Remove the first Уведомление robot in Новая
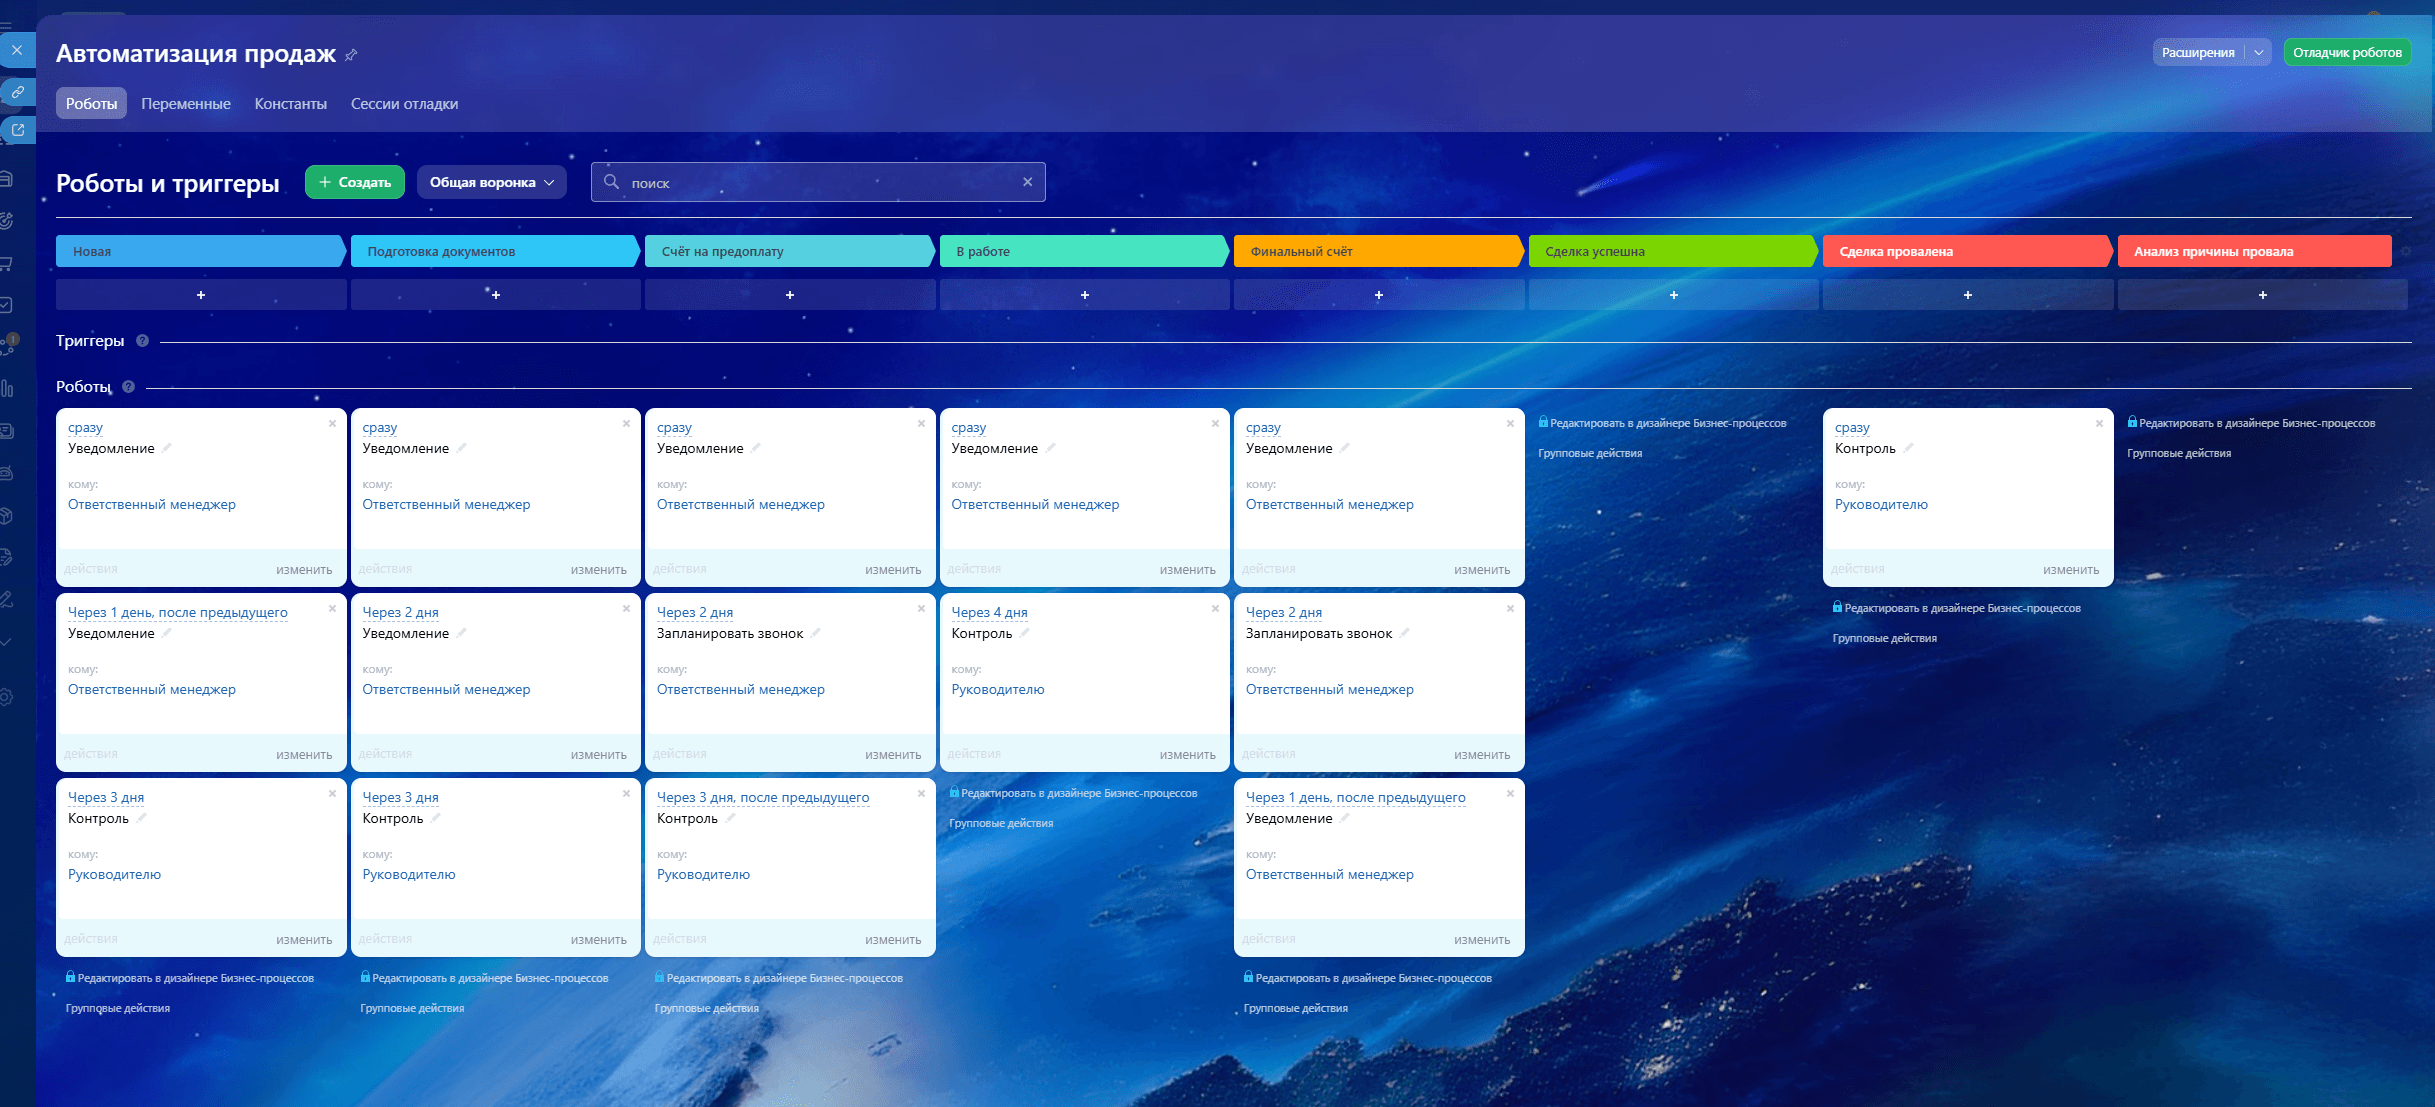2435x1107 pixels. (332, 424)
